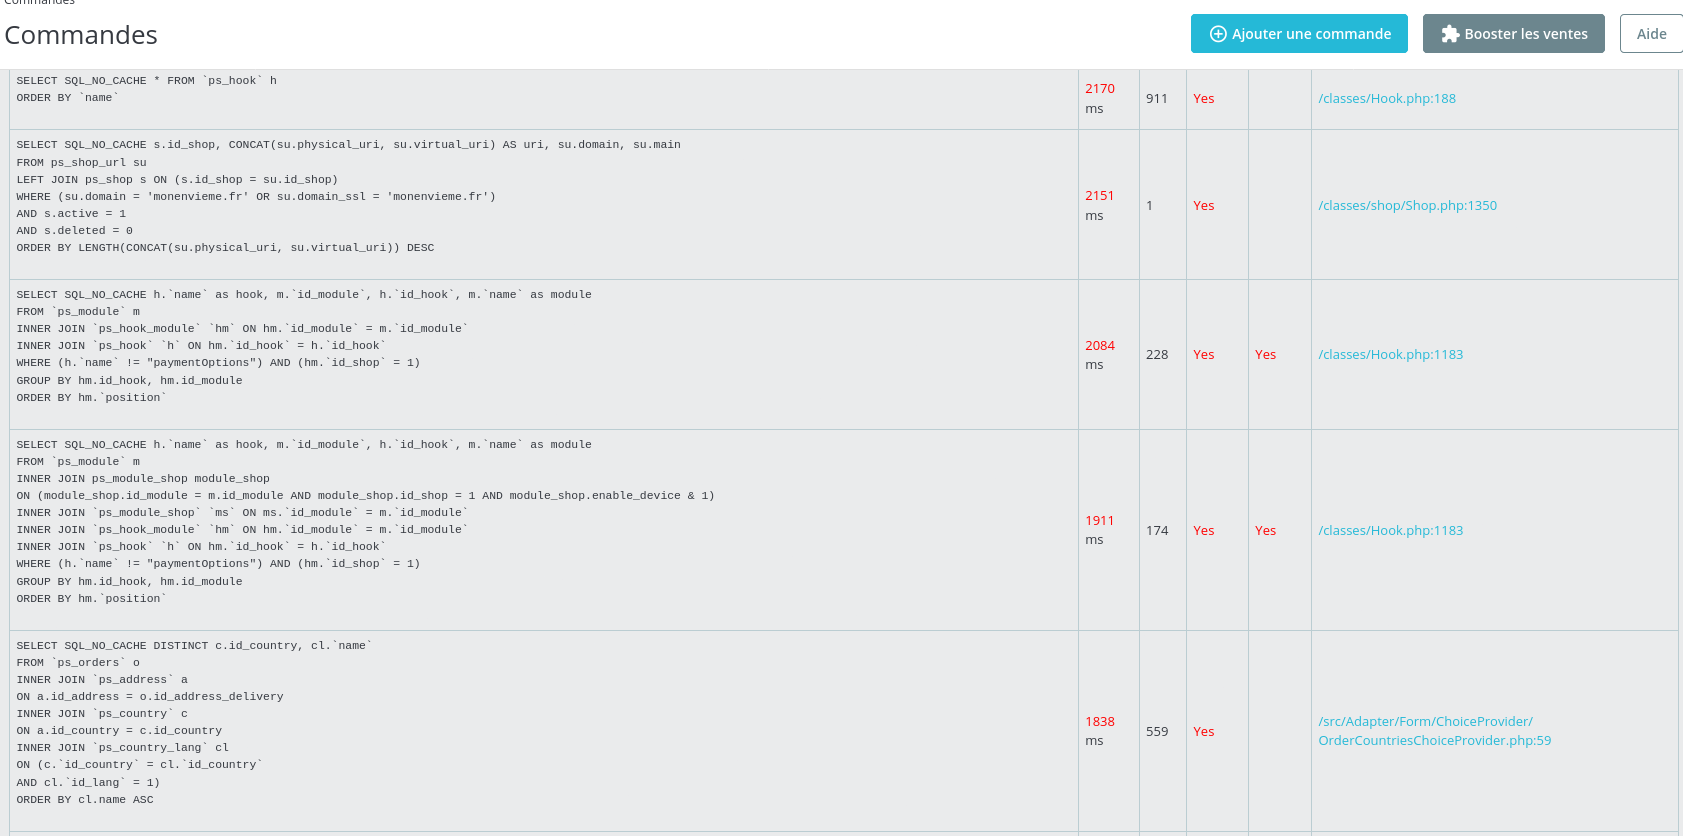This screenshot has height=836, width=1683.
Task: Click the SELECT FROM ps_hook ORDER BY name query
Action: 147,89
